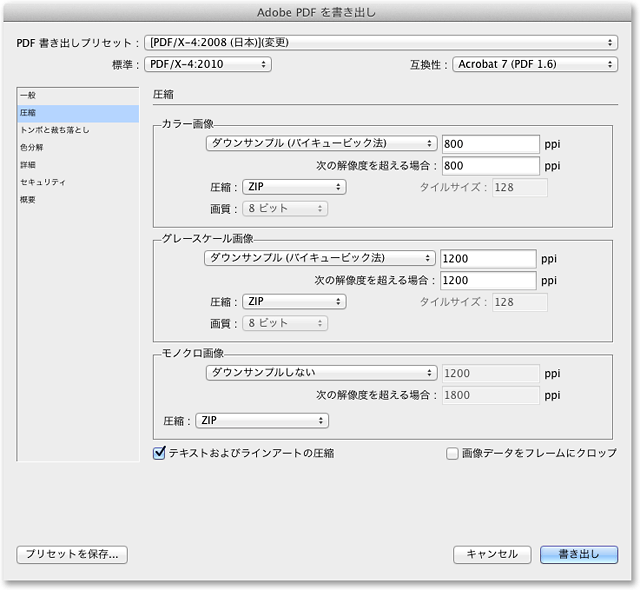Select 圧縮 in the sidebar list

(28, 113)
